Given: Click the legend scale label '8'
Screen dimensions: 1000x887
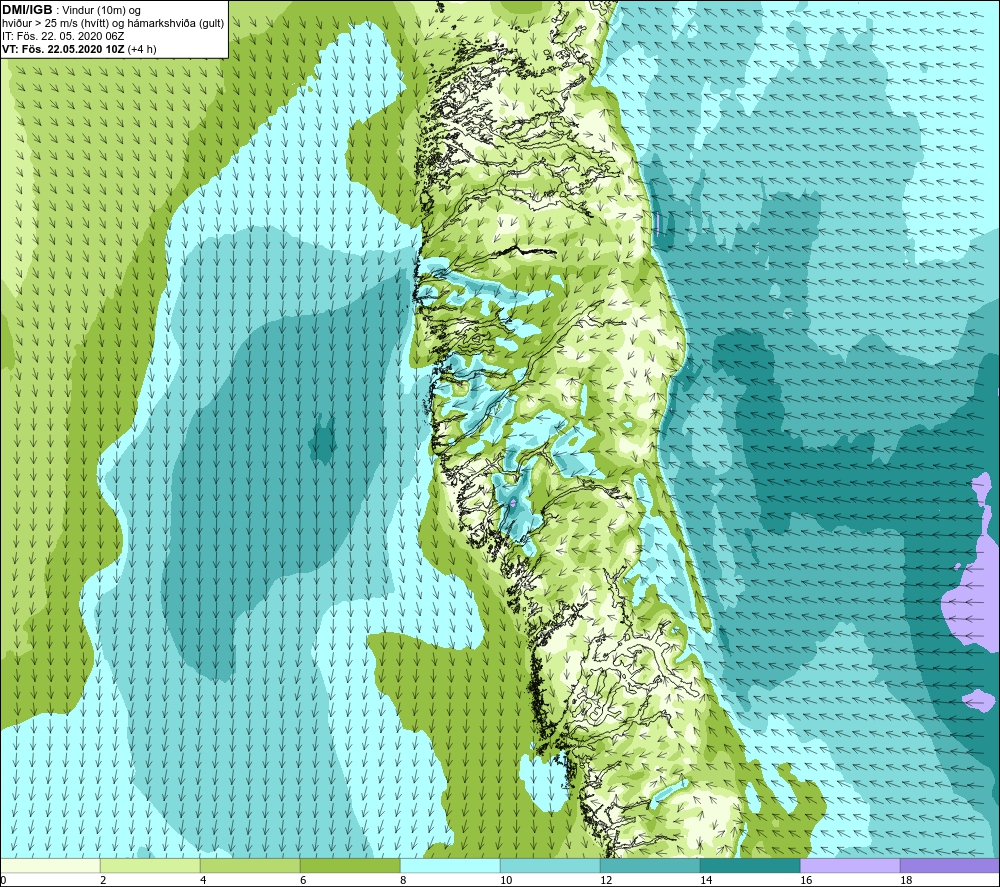Looking at the screenshot, I should pos(403,881).
